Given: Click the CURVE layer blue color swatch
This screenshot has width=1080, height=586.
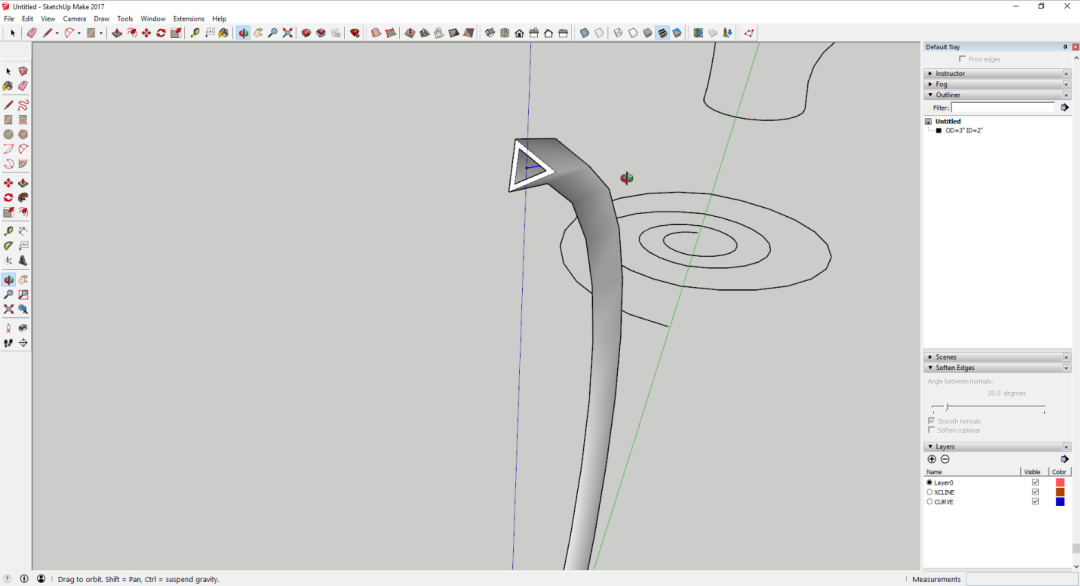Looking at the screenshot, I should click(x=1060, y=502).
